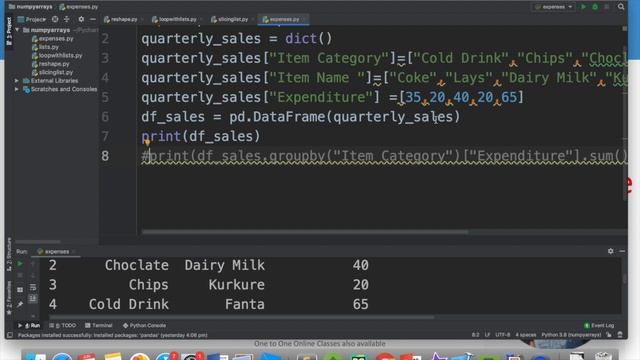The height and width of the screenshot is (360, 640).
Task: Open the expenses run configuration dropdown
Action: tap(553, 7)
